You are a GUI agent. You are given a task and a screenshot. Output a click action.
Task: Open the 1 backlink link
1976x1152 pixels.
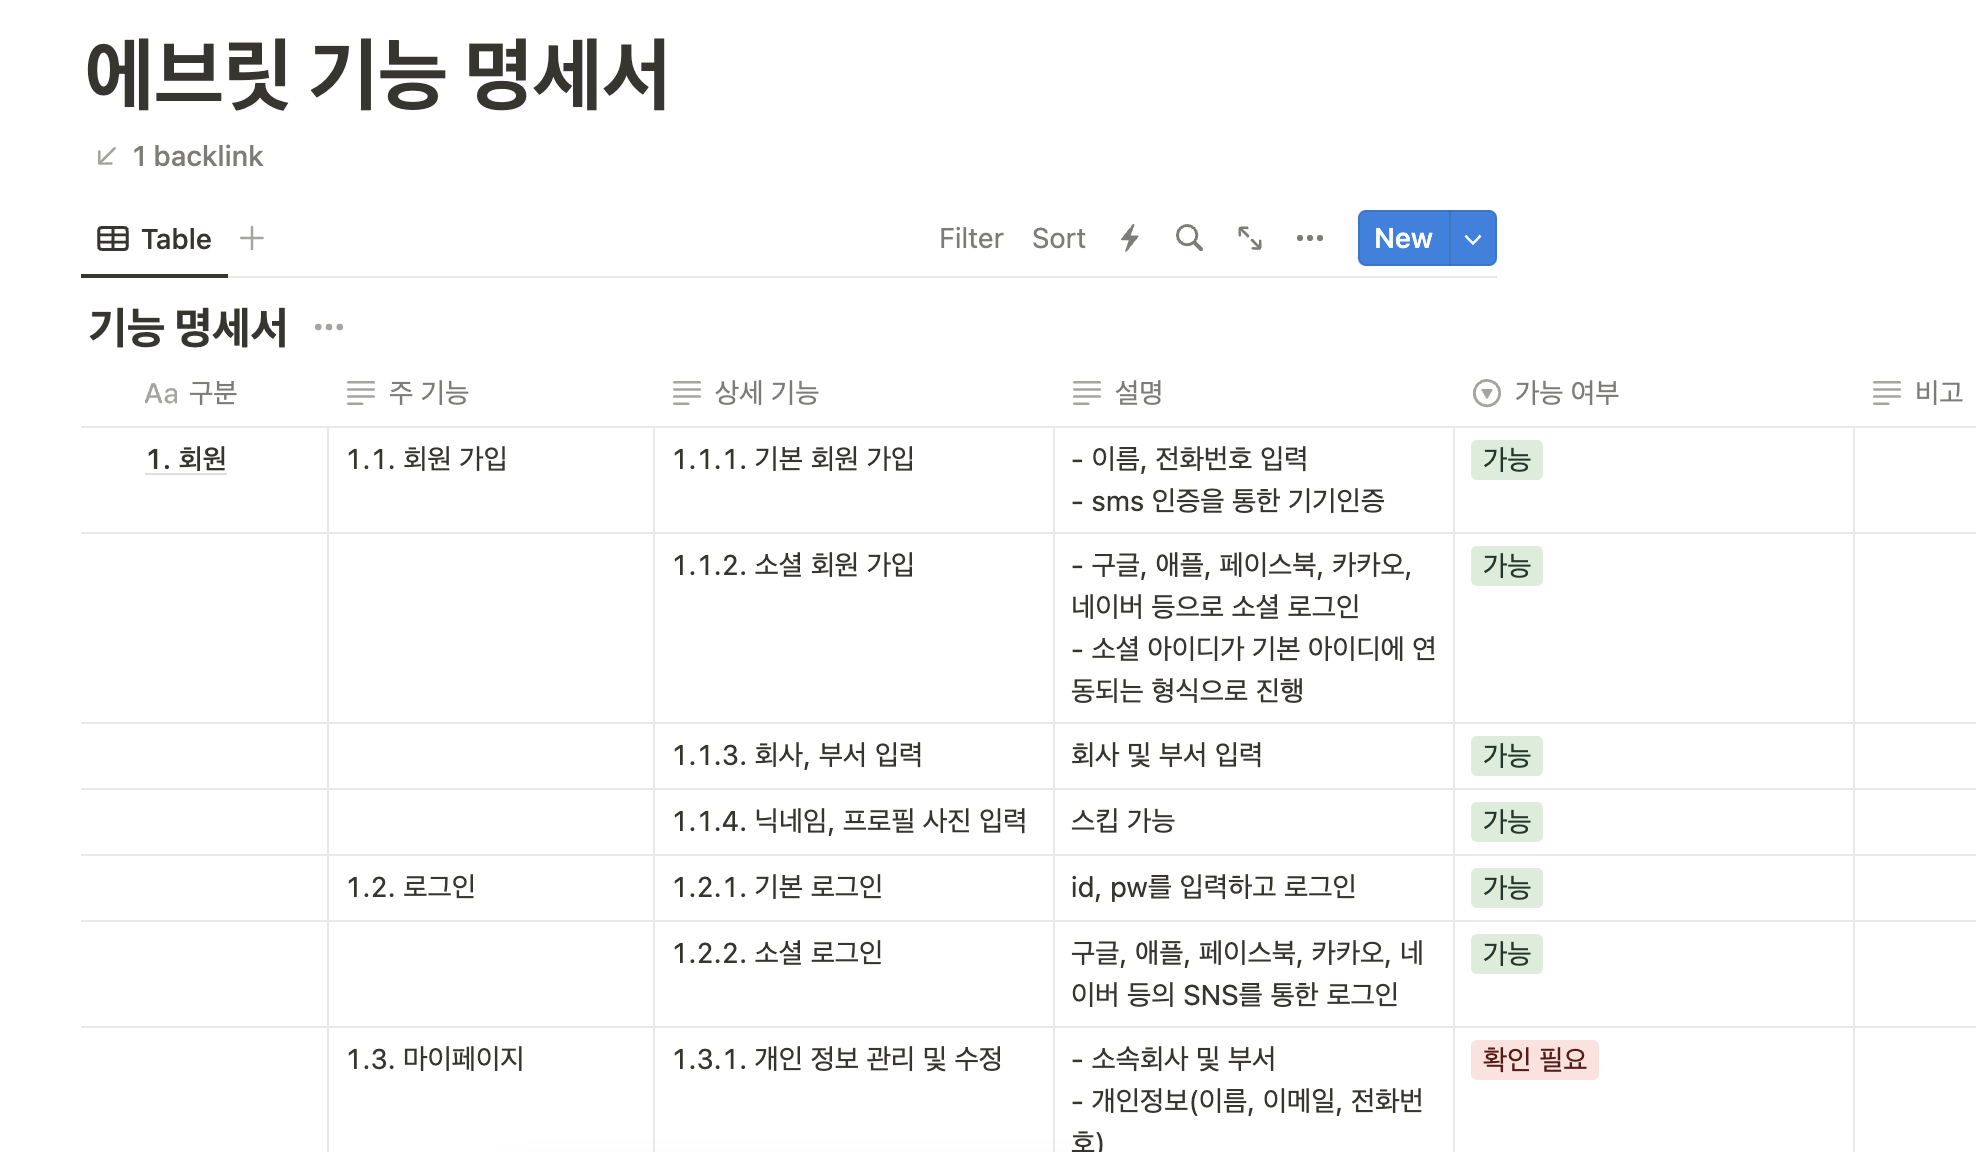click(x=198, y=156)
